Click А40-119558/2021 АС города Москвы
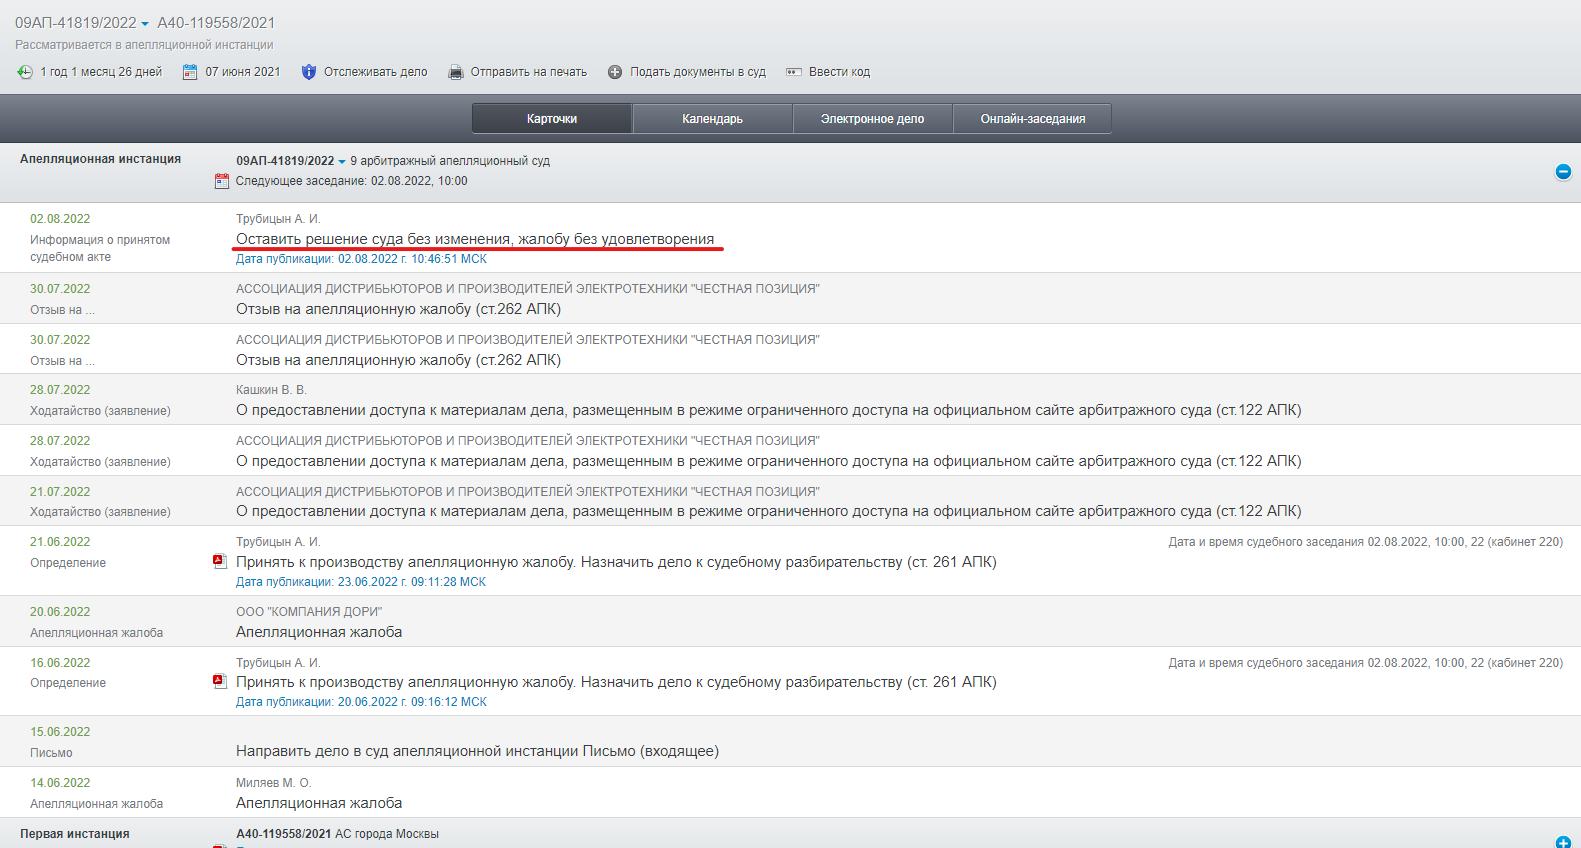The image size is (1581, 848). pyautogui.click(x=337, y=834)
